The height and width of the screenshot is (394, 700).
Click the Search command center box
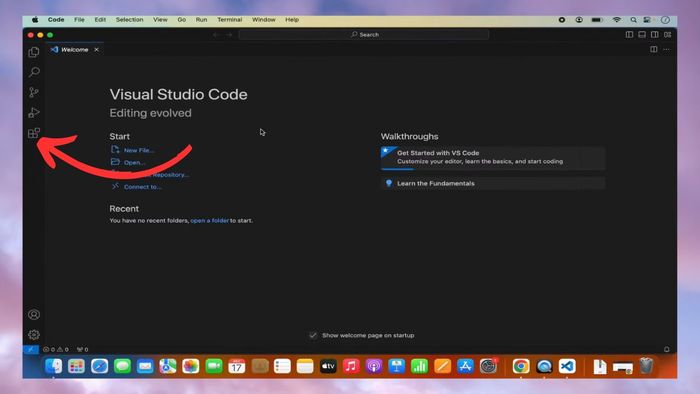[x=364, y=34]
